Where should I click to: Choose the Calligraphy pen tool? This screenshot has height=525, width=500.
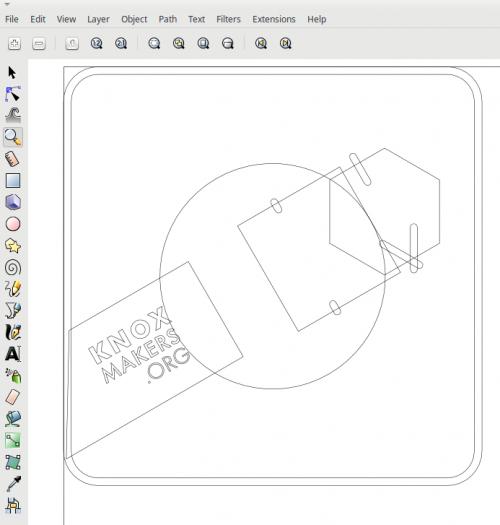click(x=13, y=332)
